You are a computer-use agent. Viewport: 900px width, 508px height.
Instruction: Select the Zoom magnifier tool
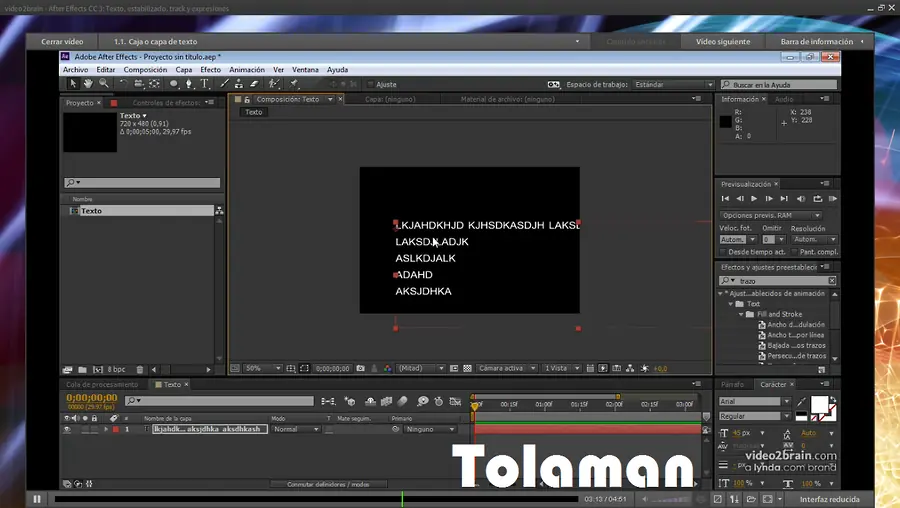[103, 85]
